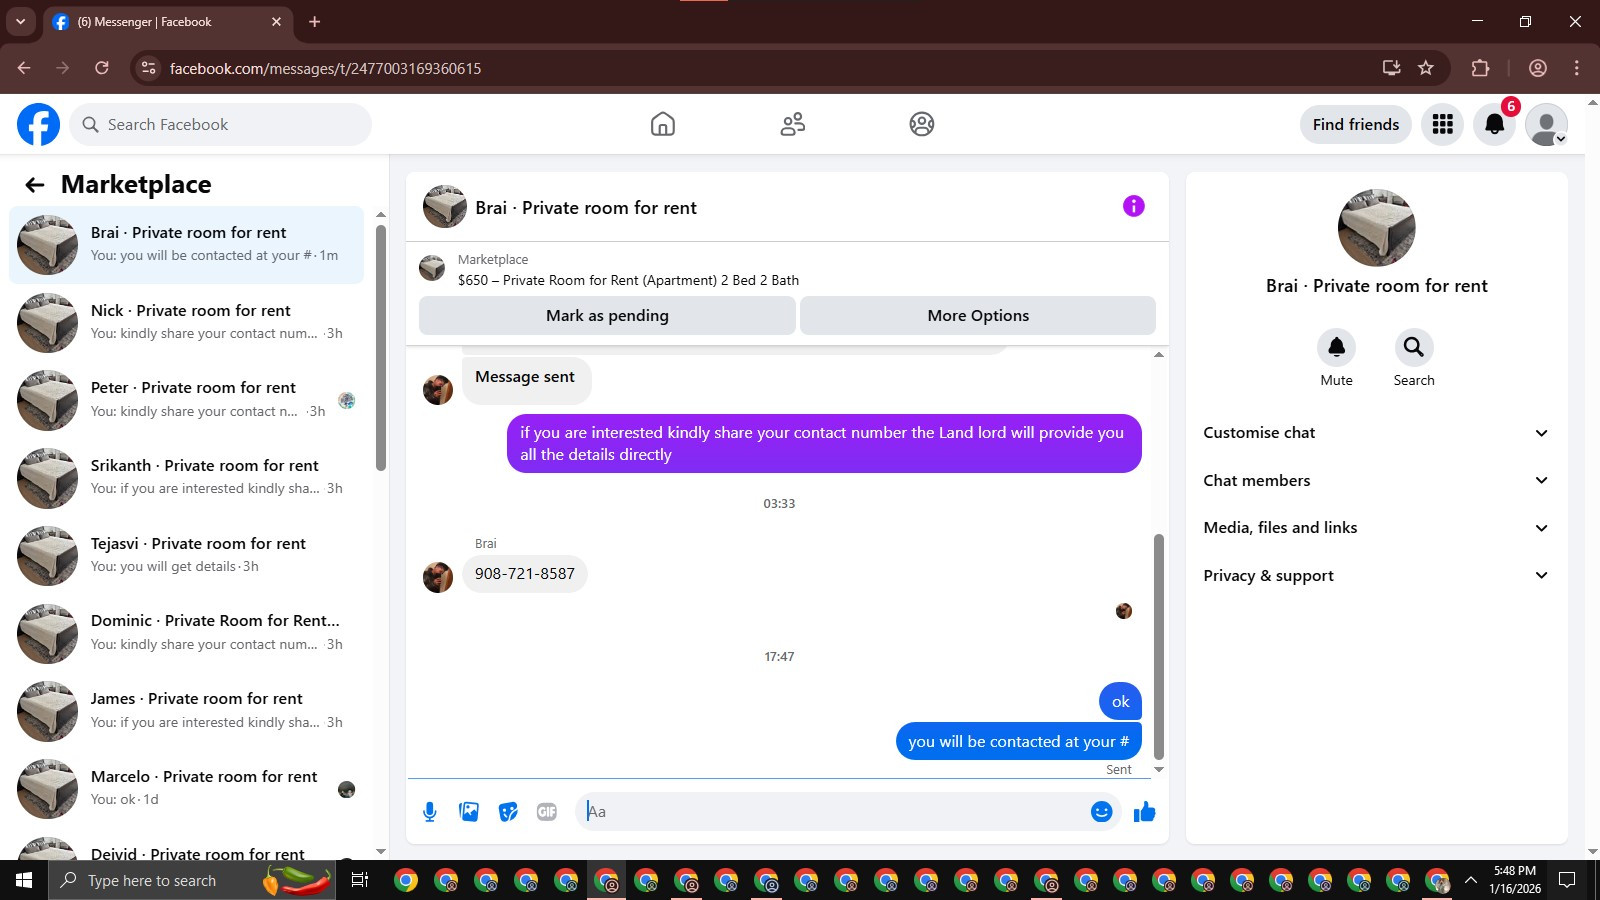Open Brai Private room for rent chat header

(x=560, y=207)
